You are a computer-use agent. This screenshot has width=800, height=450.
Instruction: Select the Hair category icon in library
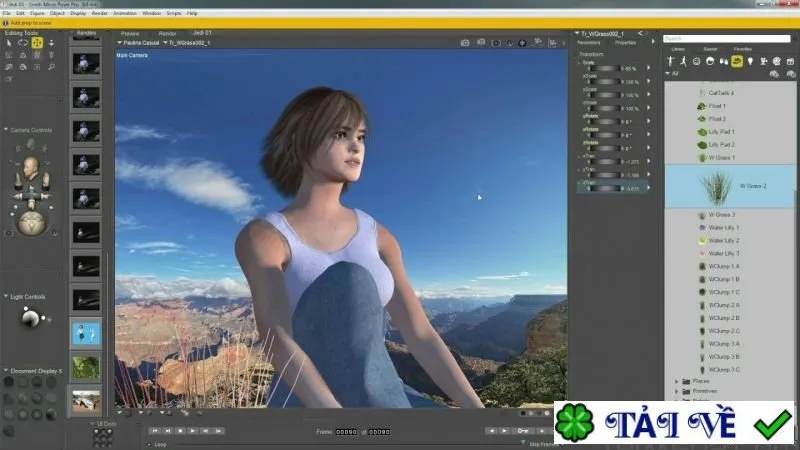(710, 61)
